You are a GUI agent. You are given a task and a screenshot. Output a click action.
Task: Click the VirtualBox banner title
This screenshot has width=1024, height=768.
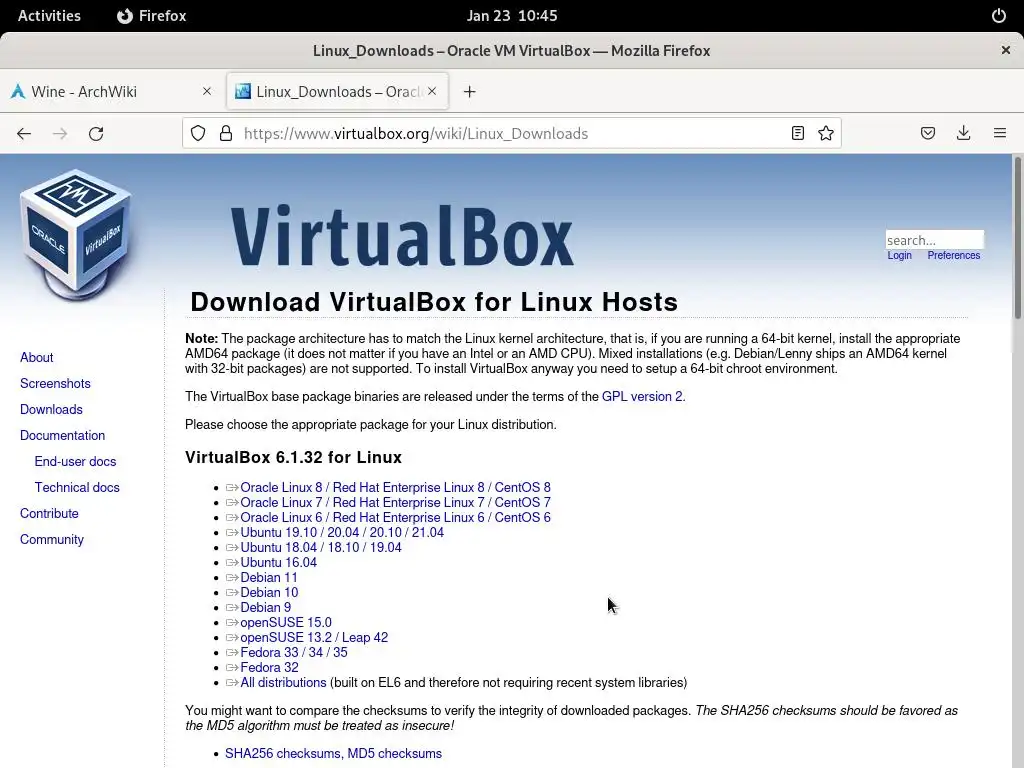[x=402, y=236]
